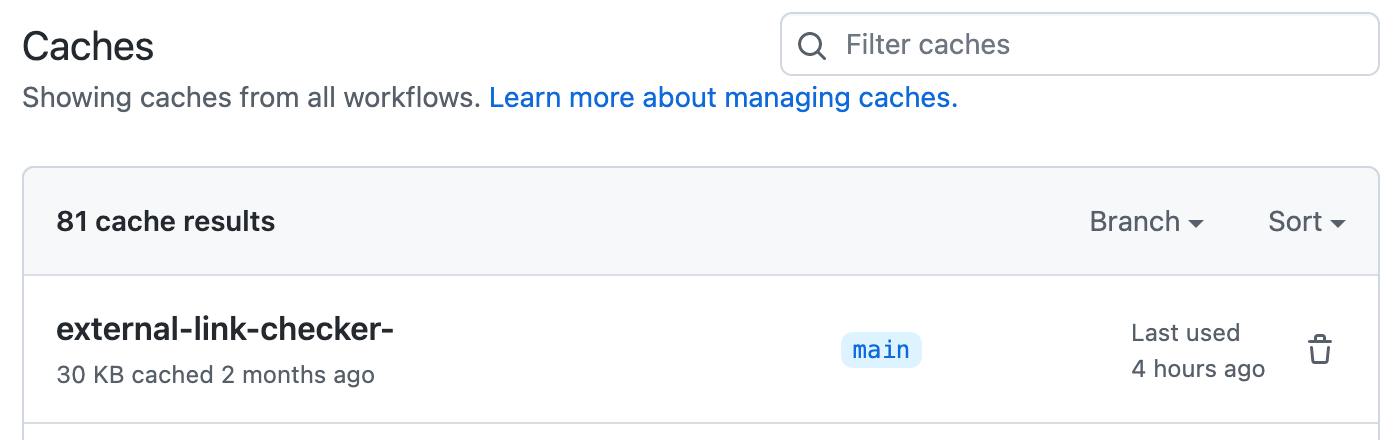Click the Caches page heading
The width and height of the screenshot is (1396, 440).
[88, 46]
